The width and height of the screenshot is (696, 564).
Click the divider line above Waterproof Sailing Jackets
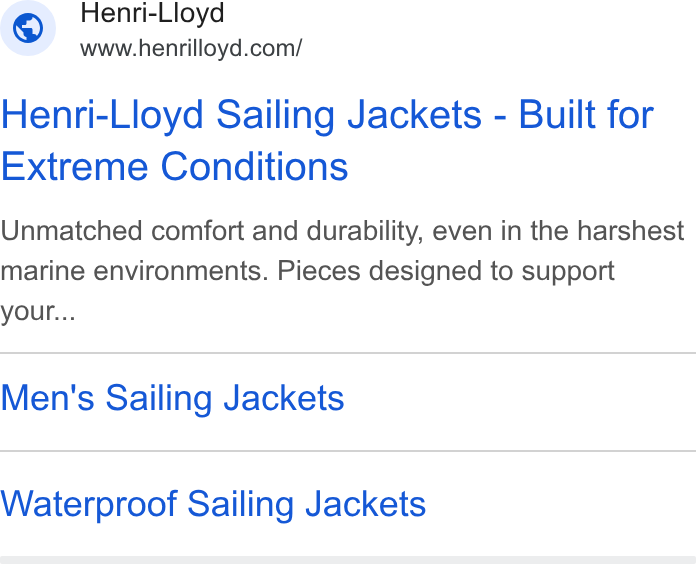tap(348, 451)
